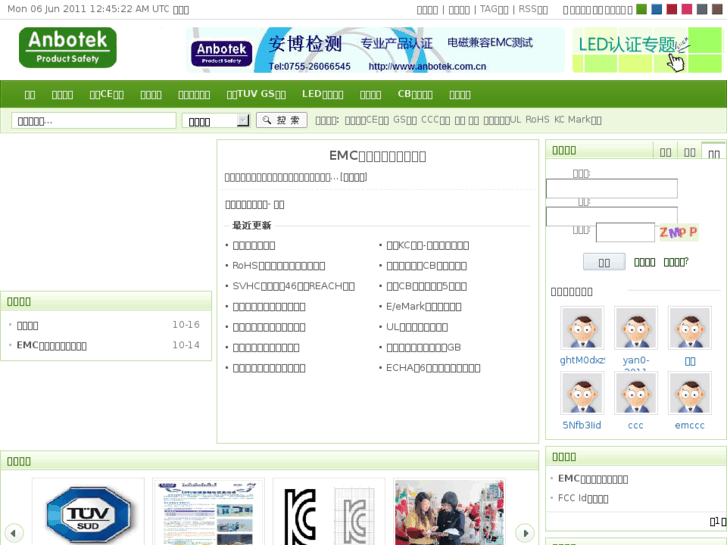Open the EMC entry dated 10-14
Image resolution: width=727 pixels, height=545 pixels.
tap(51, 346)
